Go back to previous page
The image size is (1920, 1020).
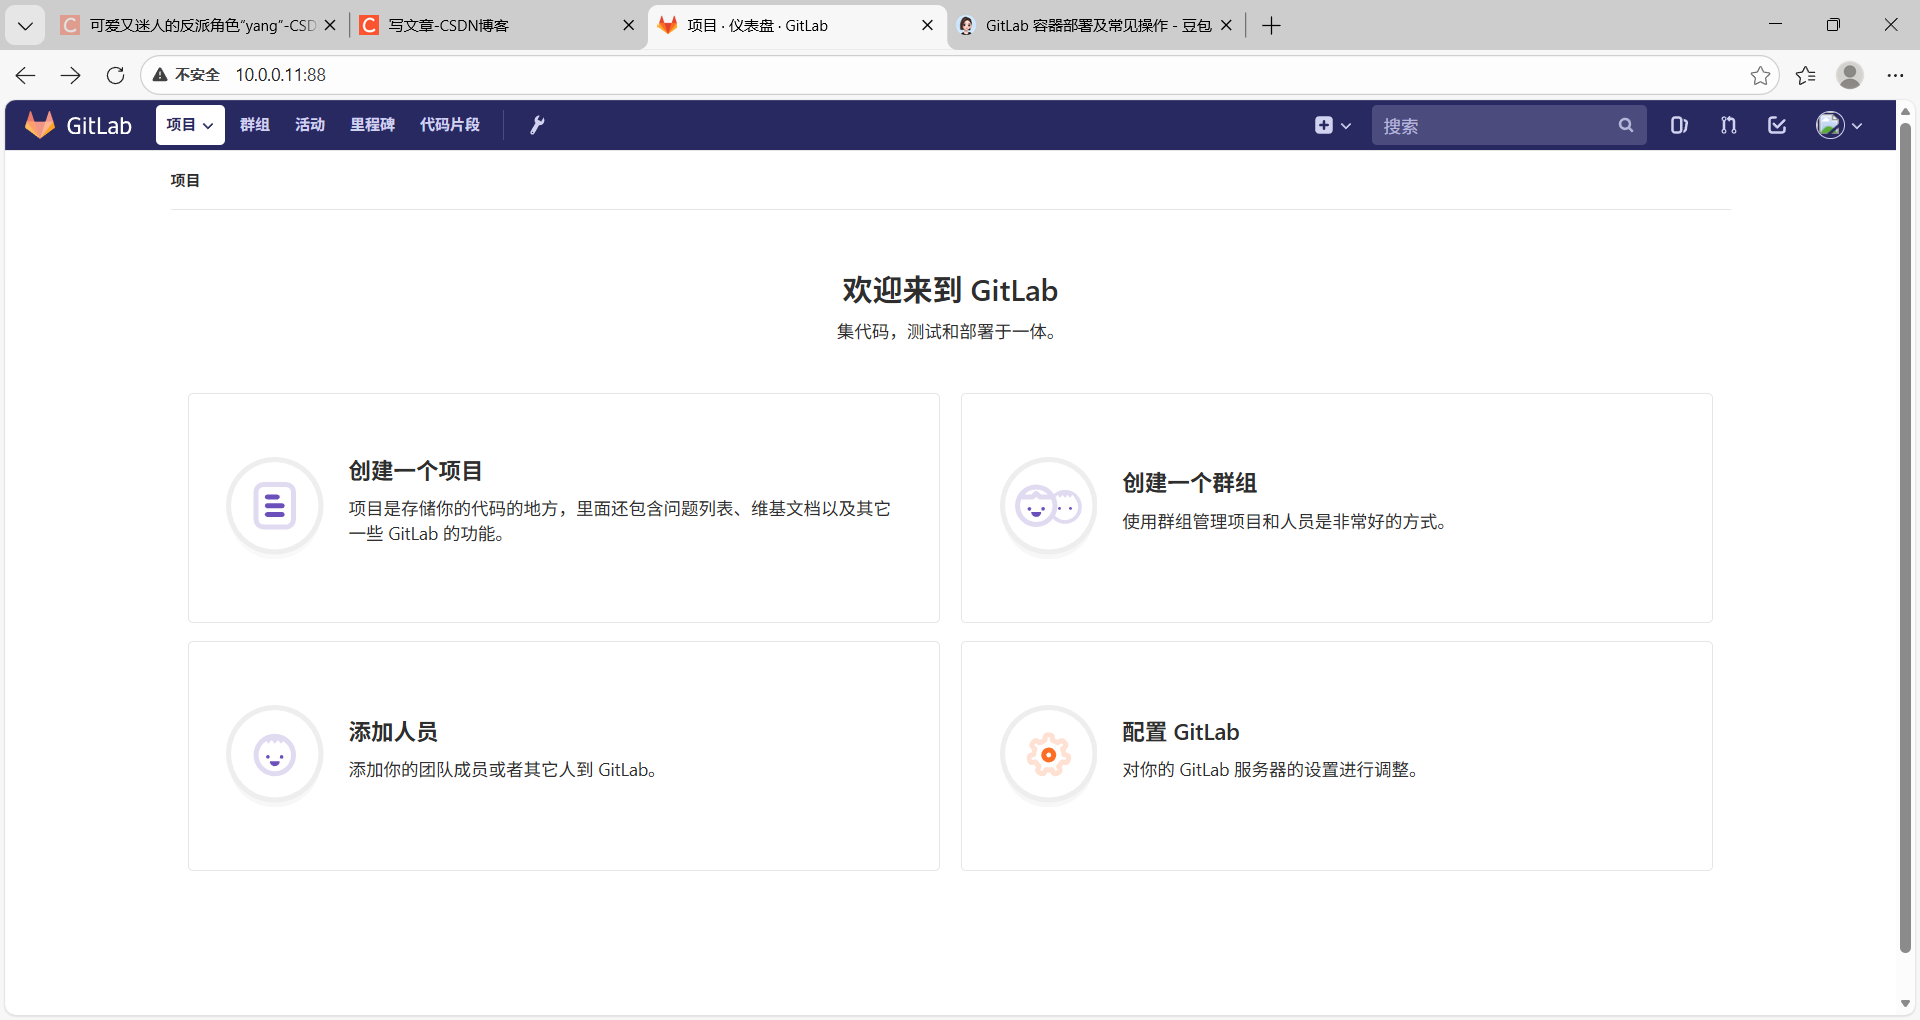(26, 75)
